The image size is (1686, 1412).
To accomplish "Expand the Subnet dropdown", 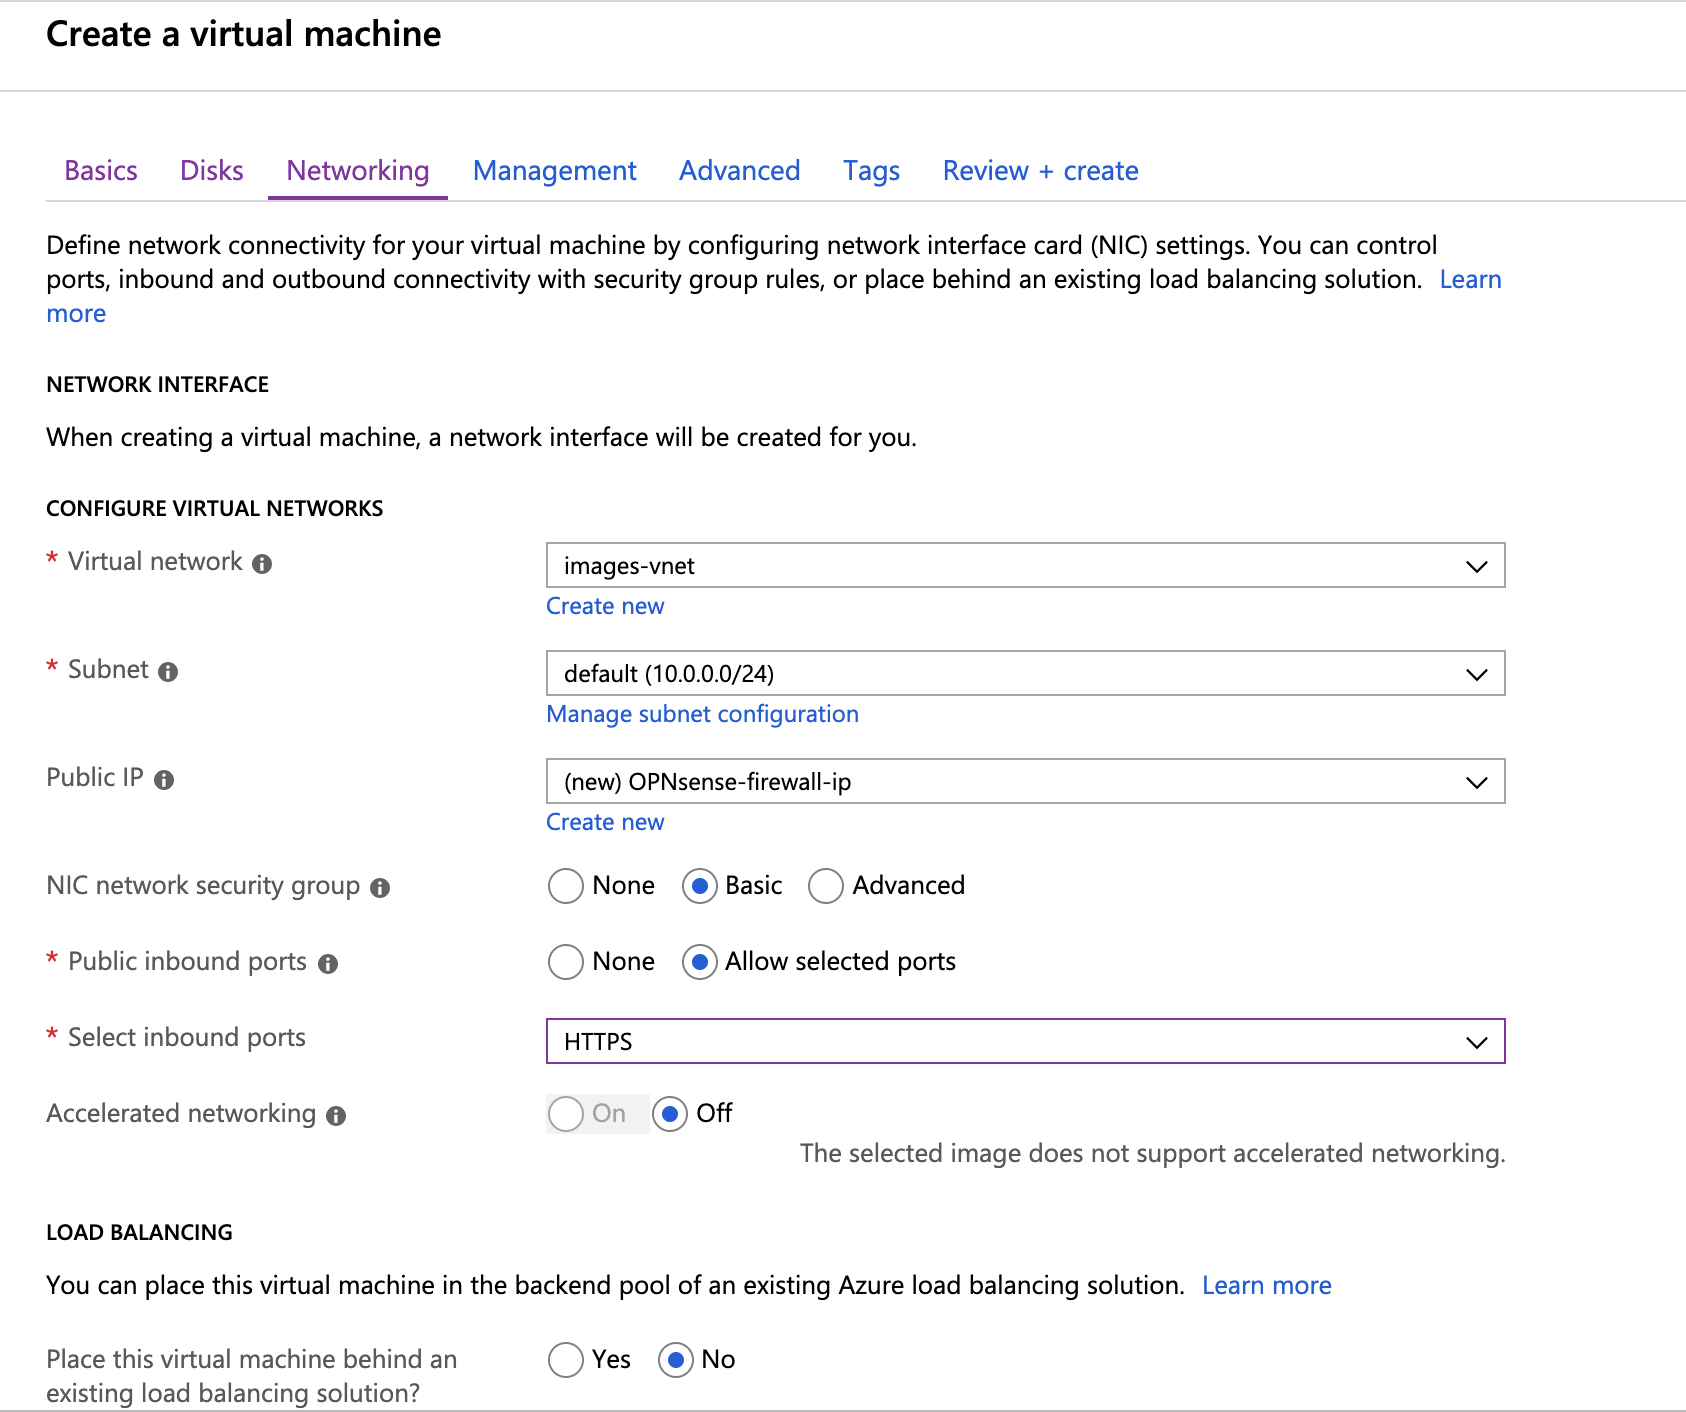I will (1025, 674).
